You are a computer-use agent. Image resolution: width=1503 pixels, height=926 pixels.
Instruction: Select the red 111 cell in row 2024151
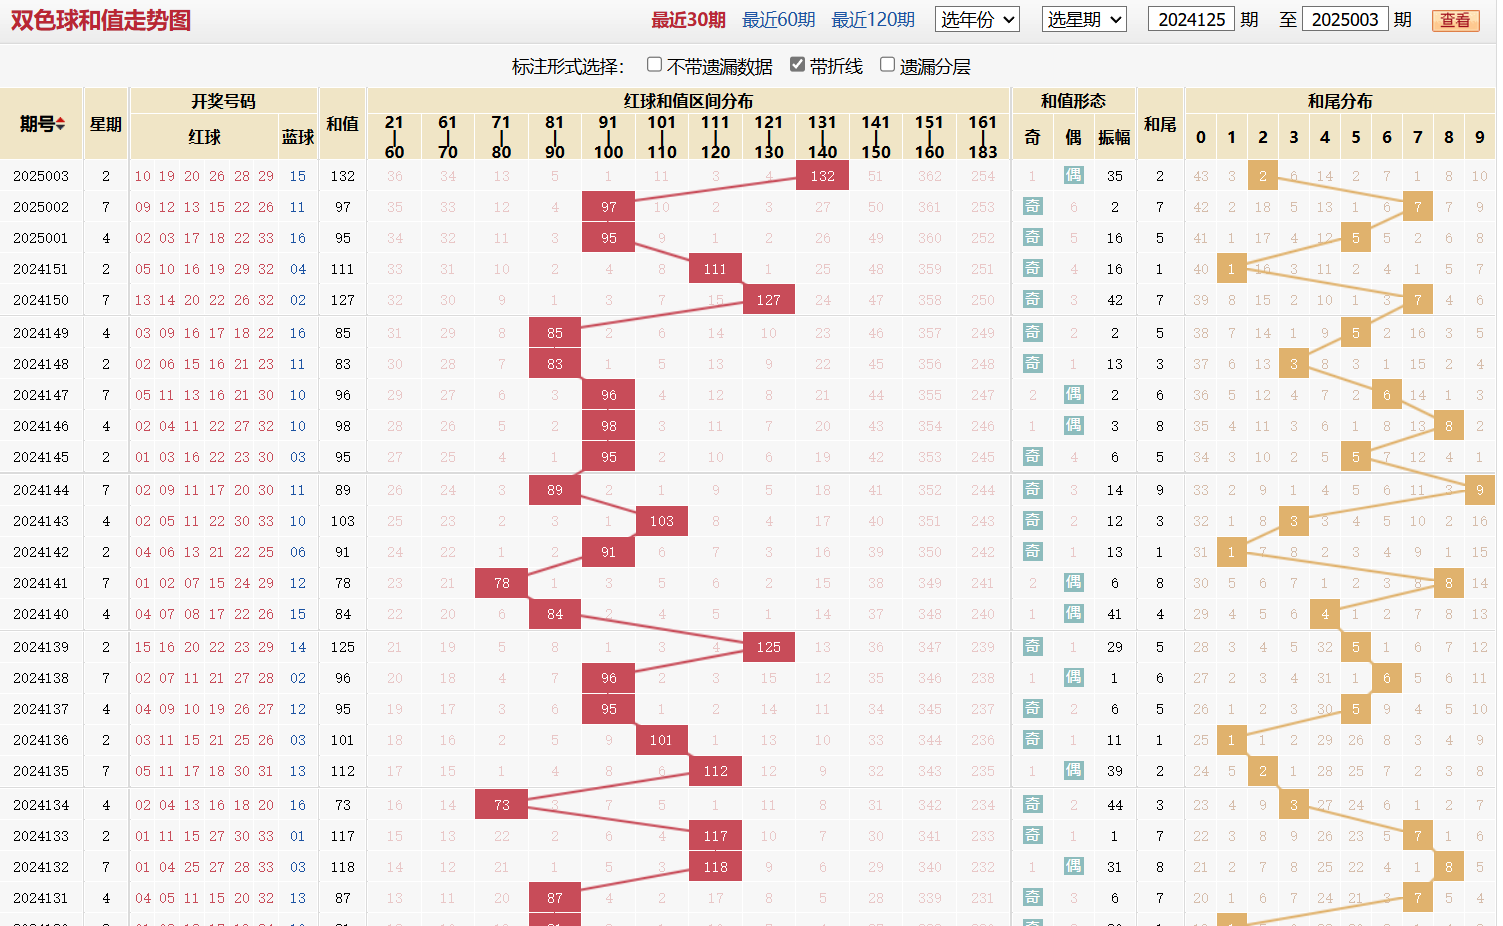[715, 269]
